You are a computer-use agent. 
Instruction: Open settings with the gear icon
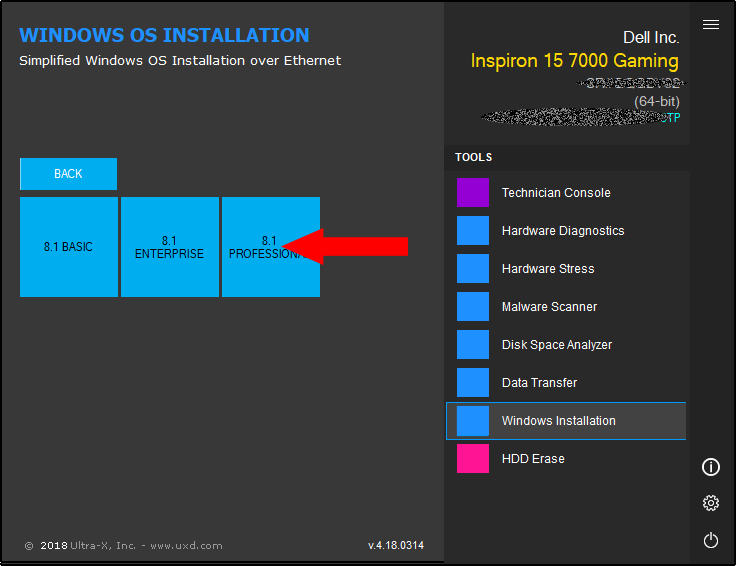tap(711, 503)
